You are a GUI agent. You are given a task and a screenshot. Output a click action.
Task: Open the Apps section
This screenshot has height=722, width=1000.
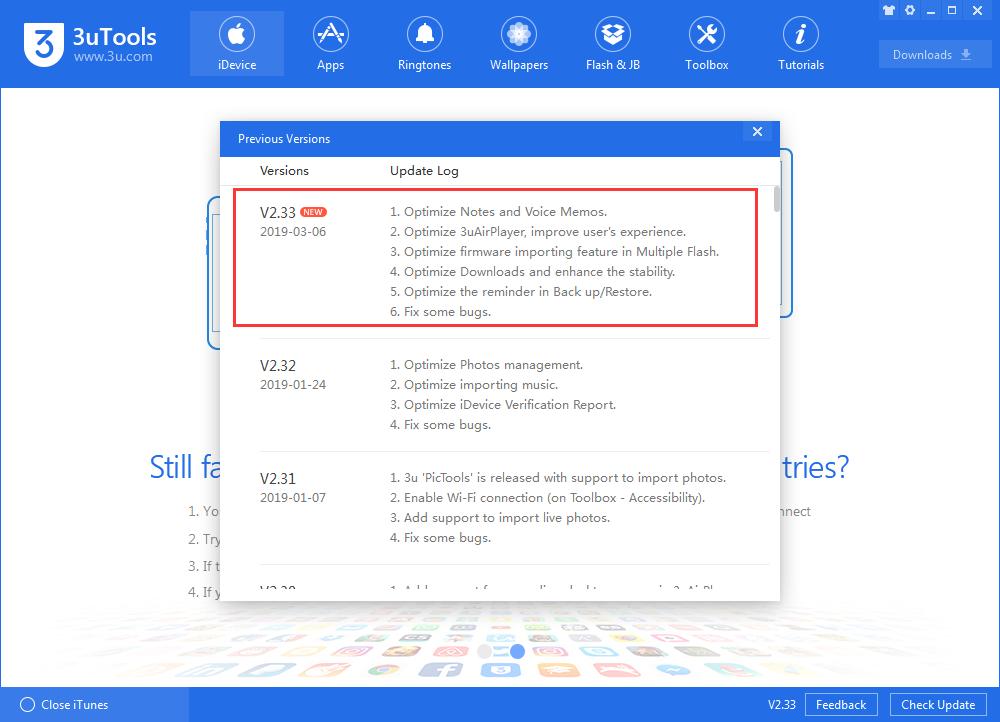tap(330, 44)
